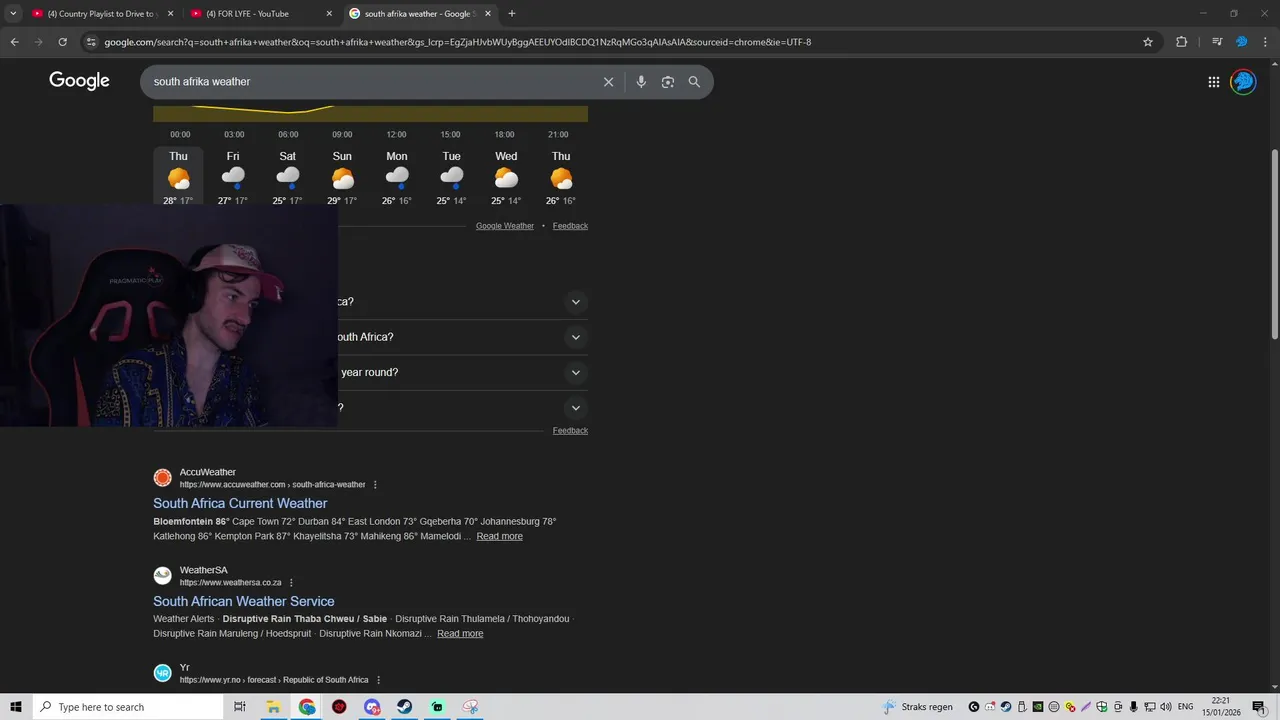Open the Chrome extensions puzzle icon
1280x720 pixels.
pyautogui.click(x=1181, y=42)
